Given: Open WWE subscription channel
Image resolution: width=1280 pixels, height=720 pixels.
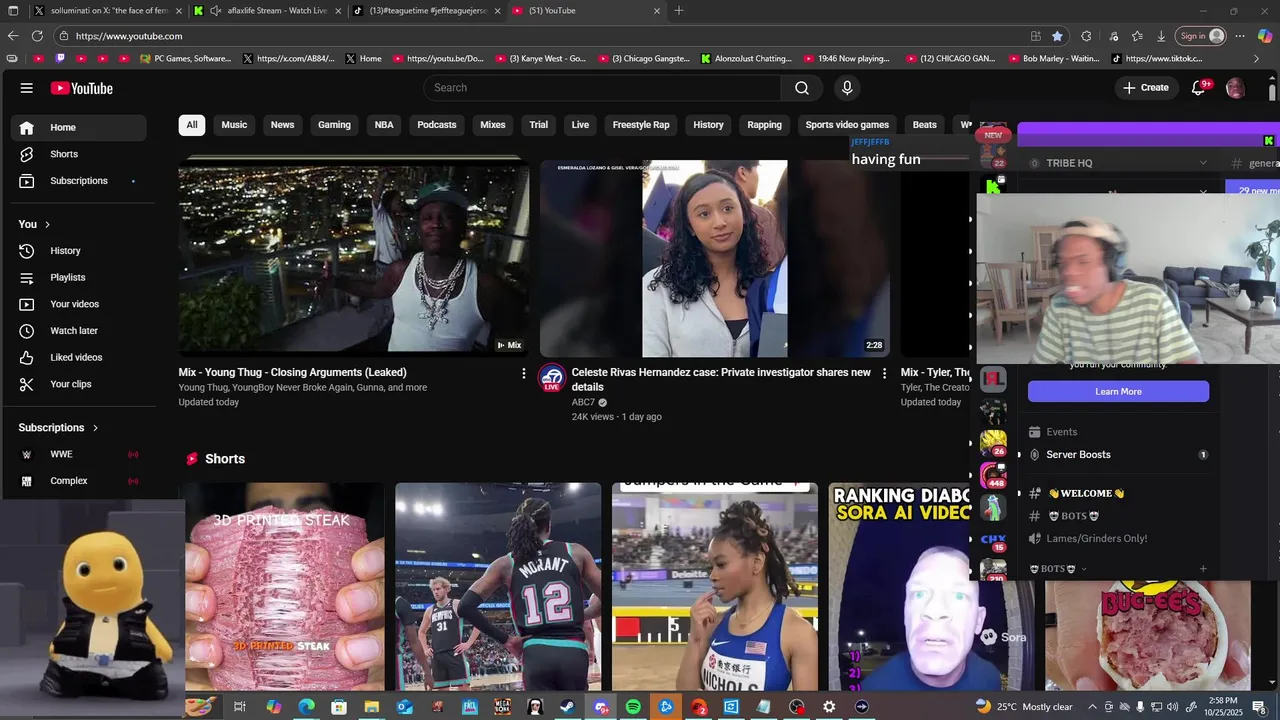Looking at the screenshot, I should click(x=79, y=454).
